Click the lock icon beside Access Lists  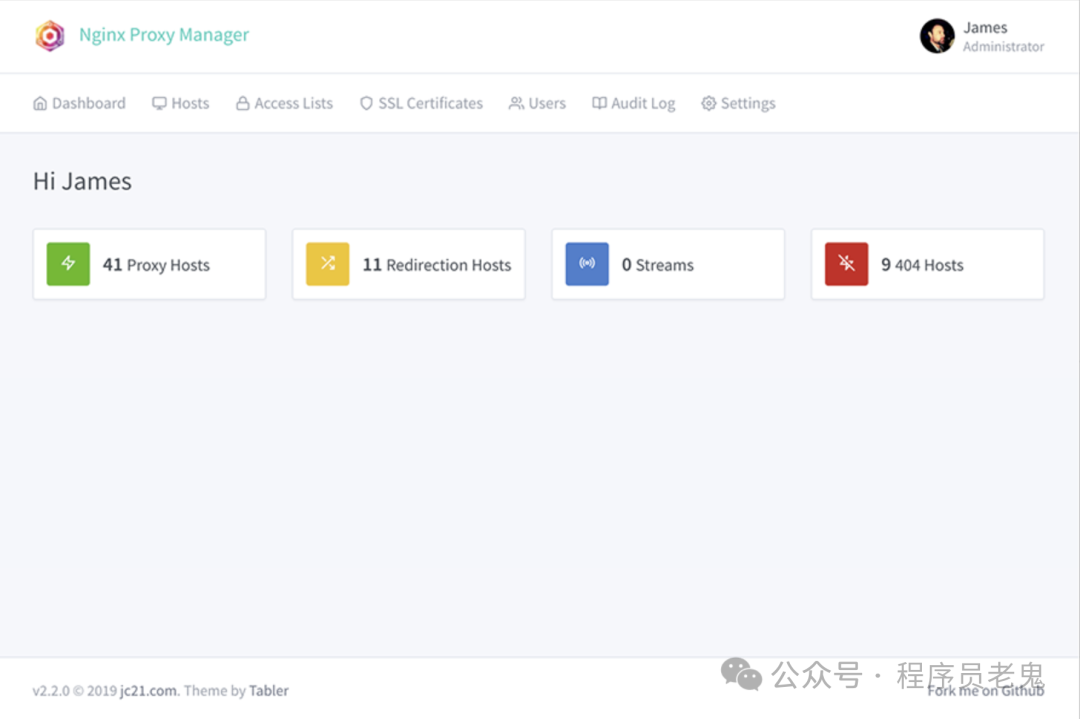pos(242,103)
